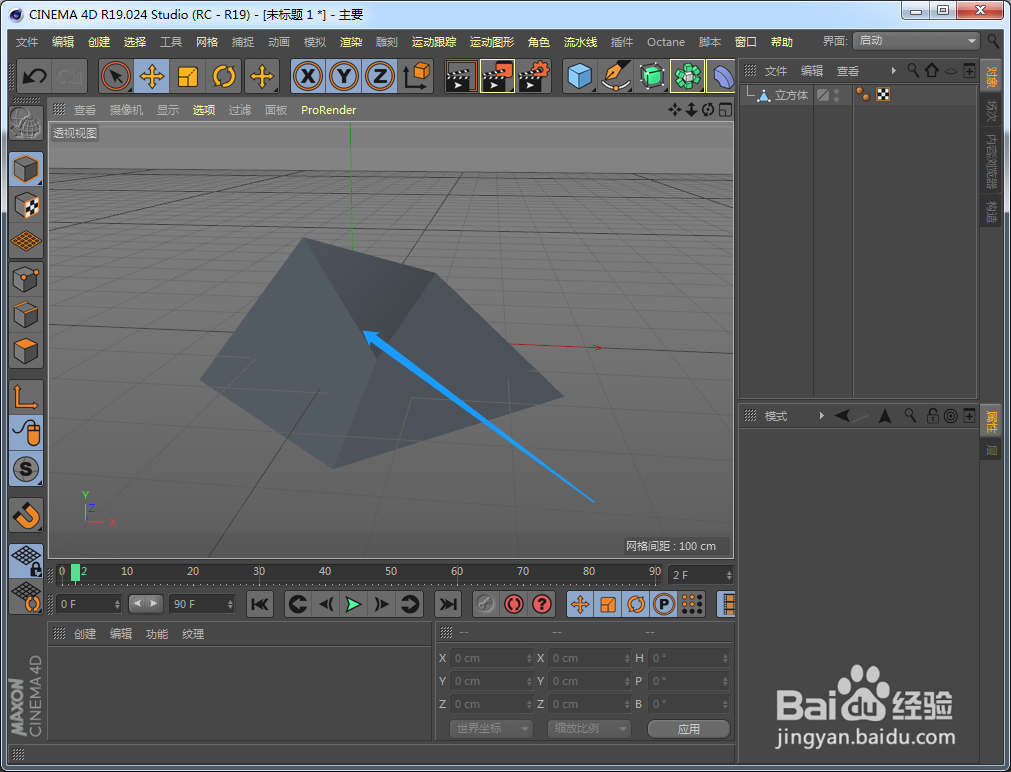This screenshot has width=1011, height=772.
Task: Toggle the locked workplane icon
Action: [26, 560]
